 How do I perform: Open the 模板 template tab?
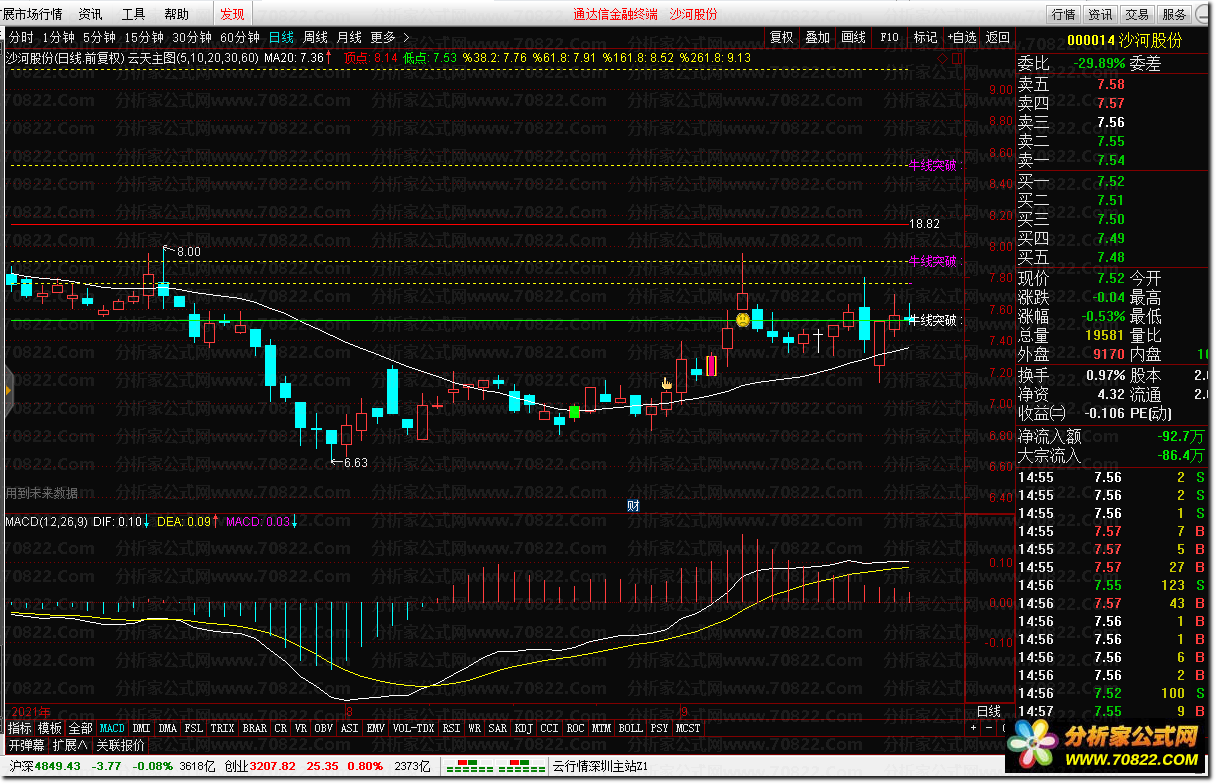(x=50, y=728)
